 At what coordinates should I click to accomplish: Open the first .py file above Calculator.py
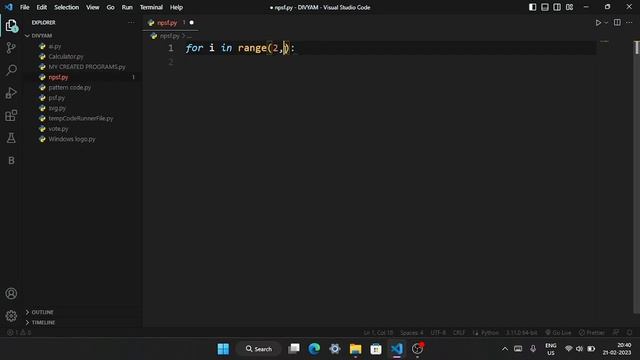coord(55,47)
